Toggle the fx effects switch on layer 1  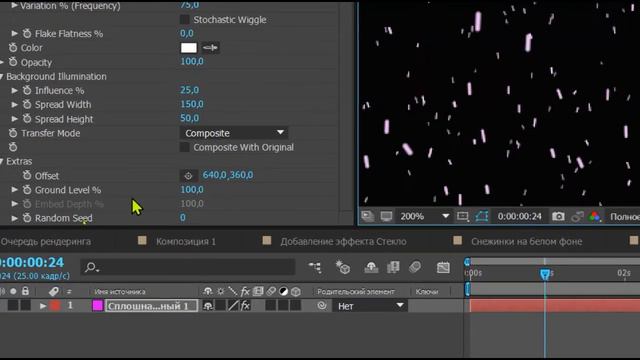pyautogui.click(x=245, y=306)
